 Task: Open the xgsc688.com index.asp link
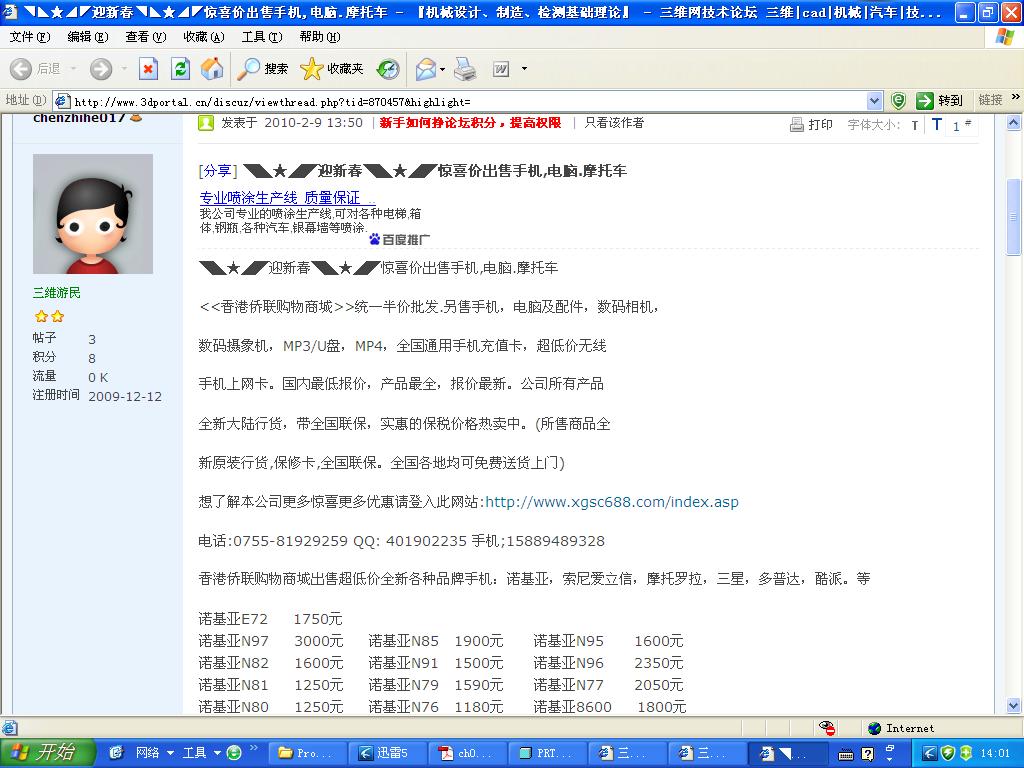(612, 502)
